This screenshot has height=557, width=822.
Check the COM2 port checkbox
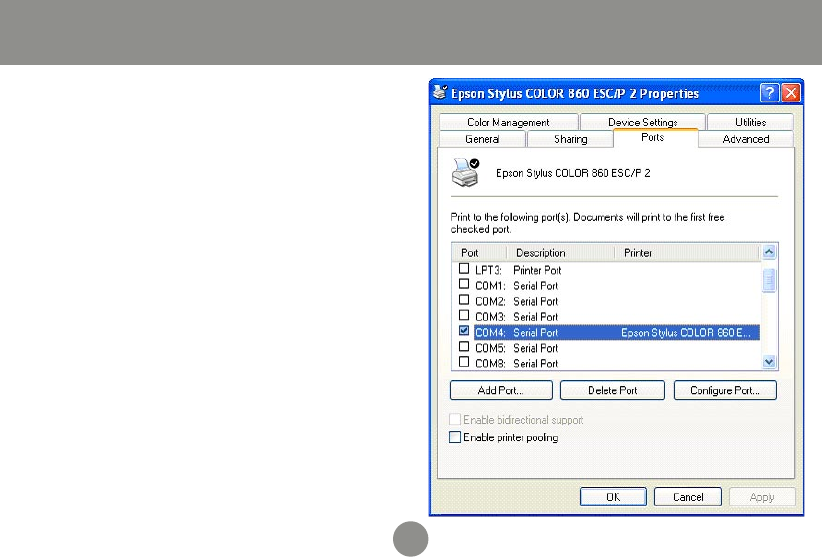tap(464, 300)
